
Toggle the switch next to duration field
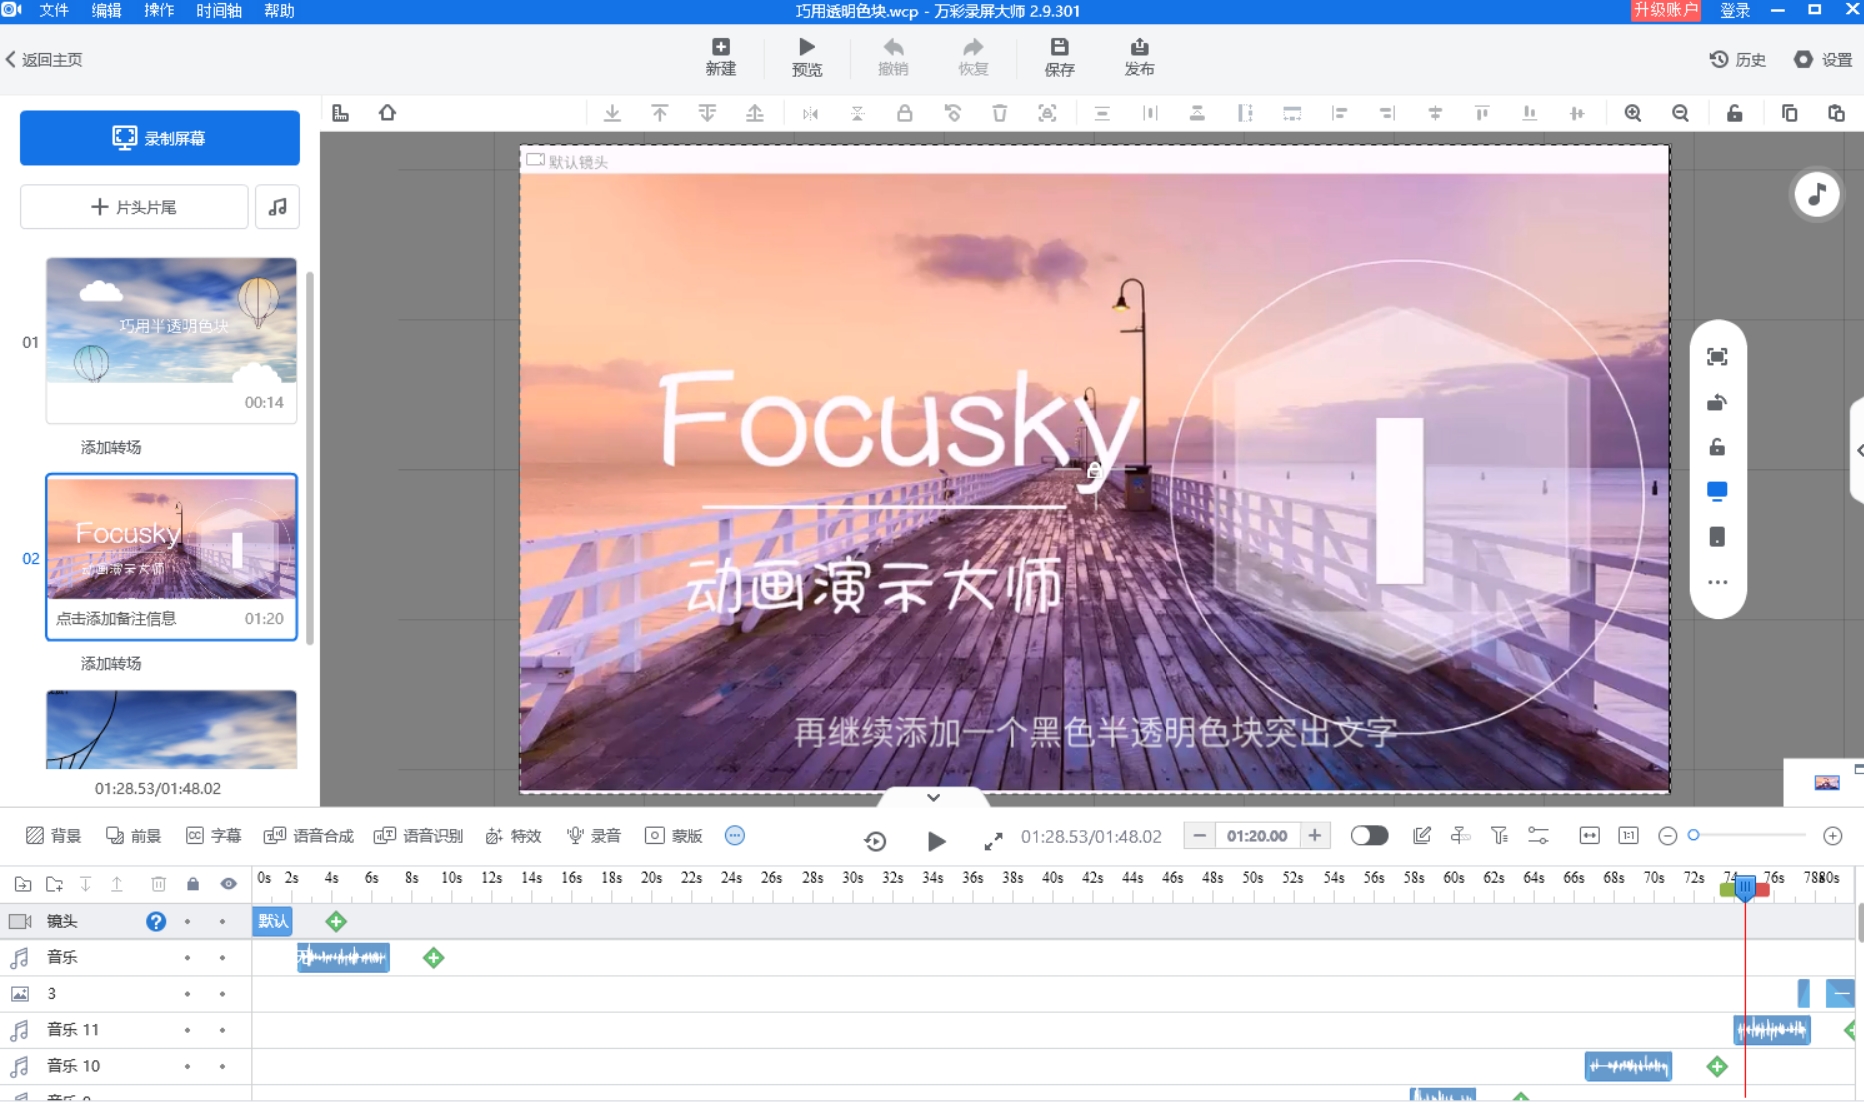coord(1369,836)
